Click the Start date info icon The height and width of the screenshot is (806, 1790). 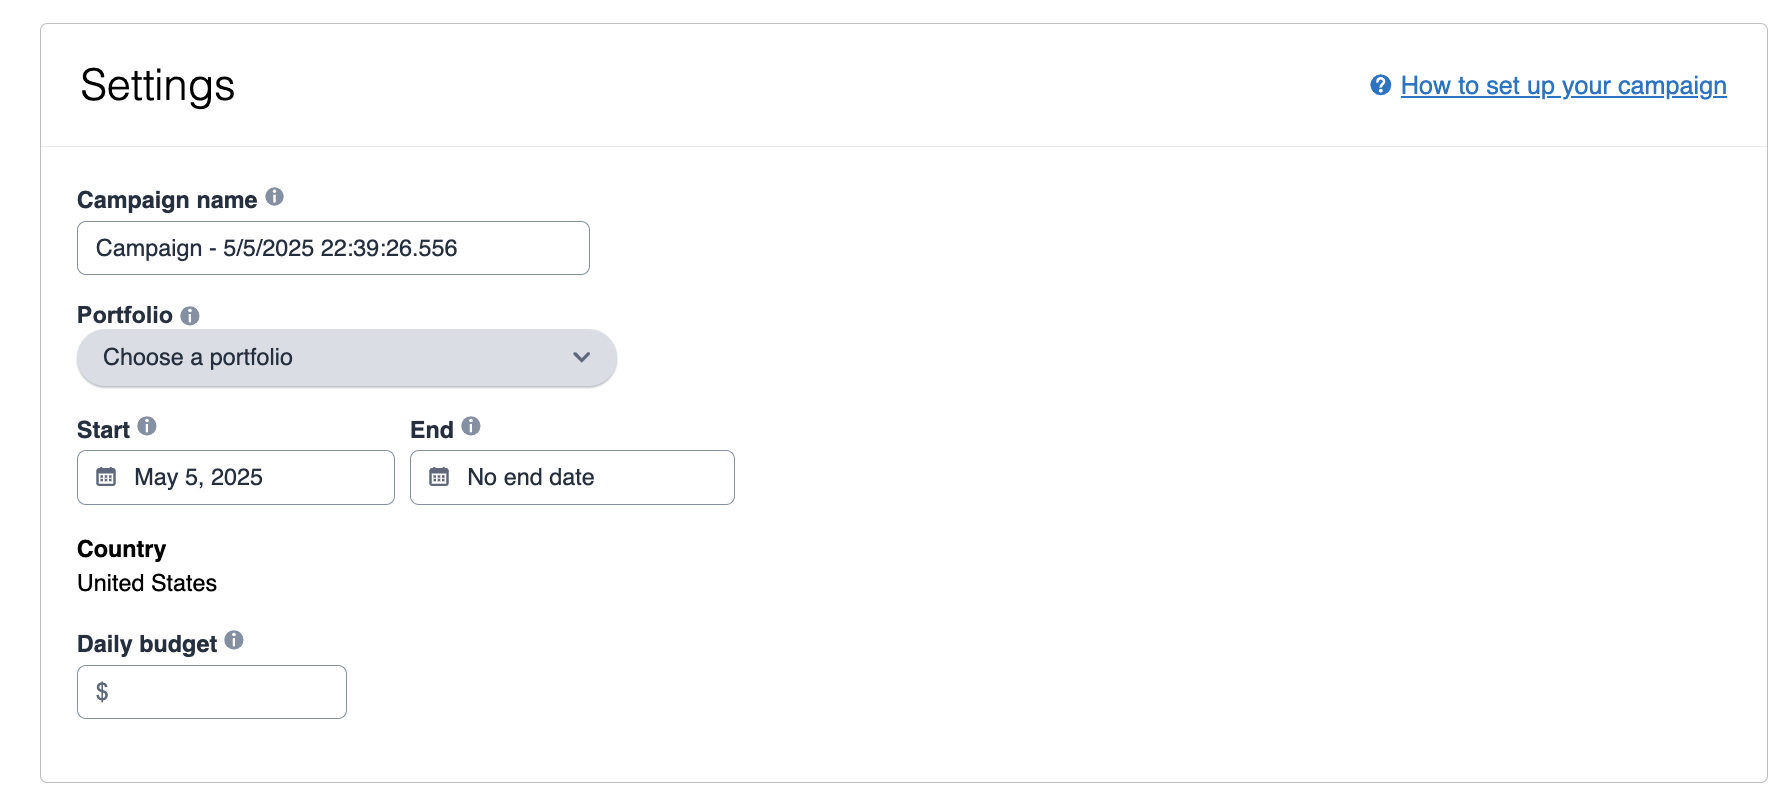pos(147,426)
